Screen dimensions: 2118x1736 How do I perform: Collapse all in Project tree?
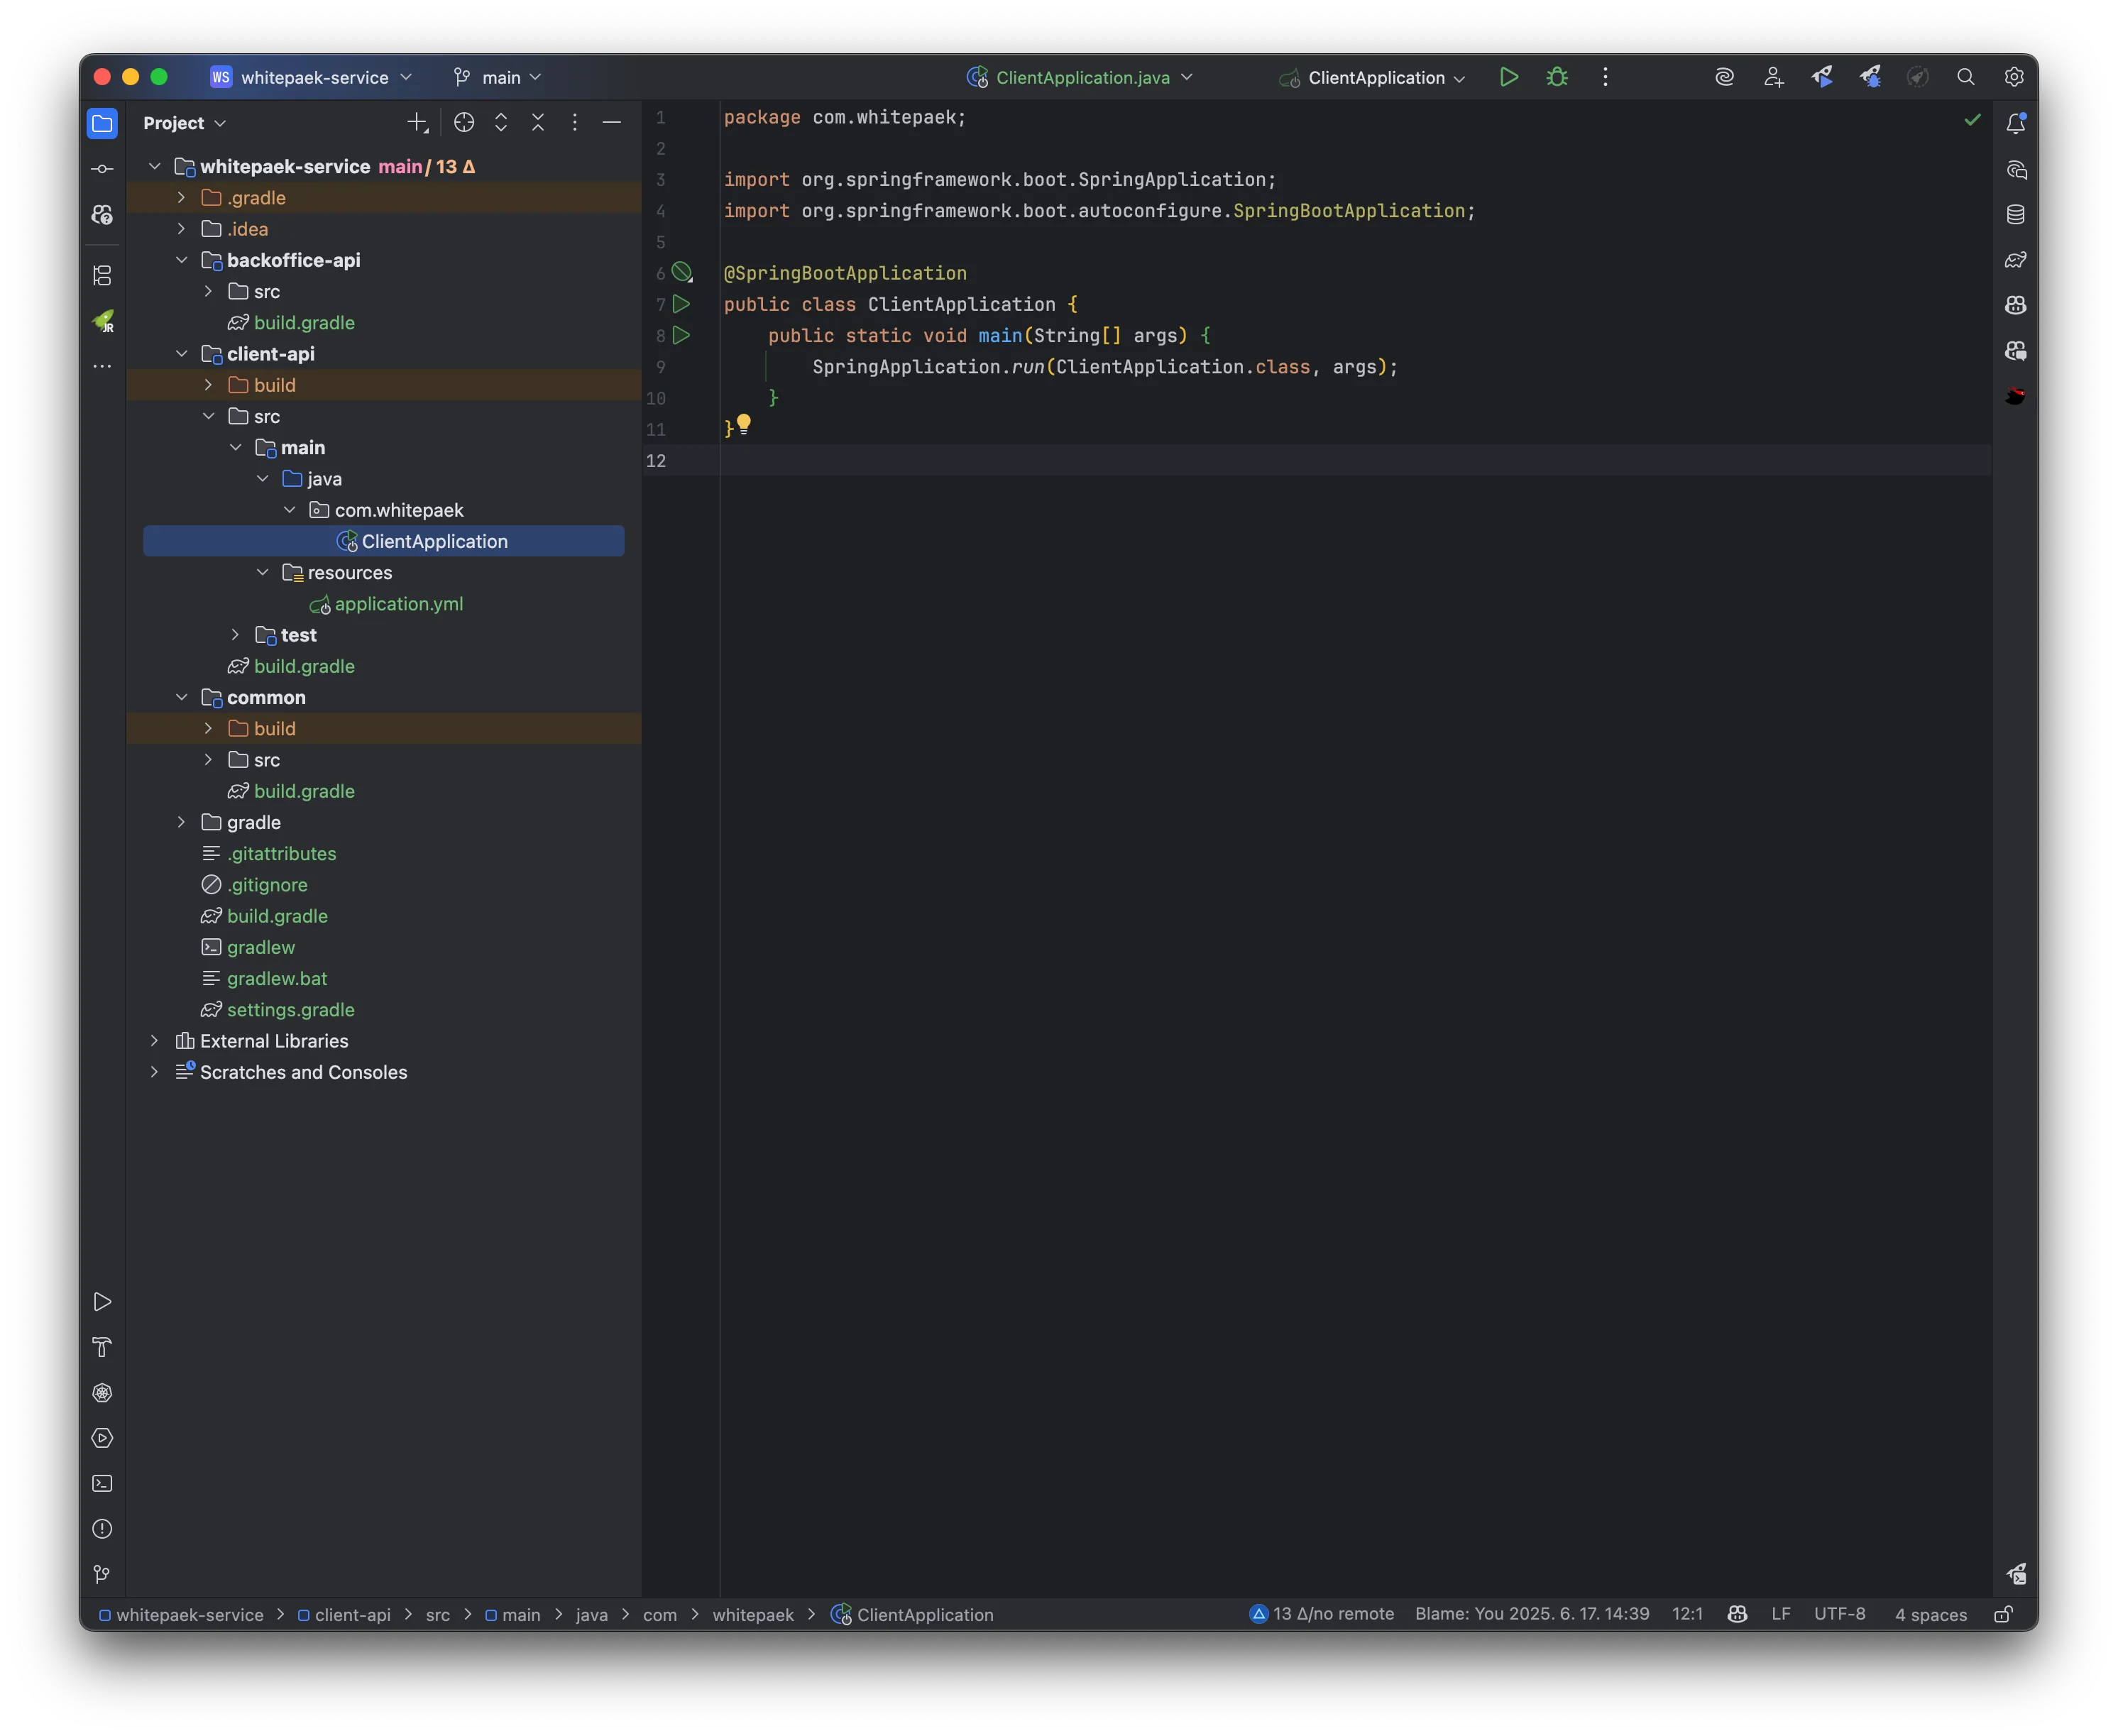(538, 122)
